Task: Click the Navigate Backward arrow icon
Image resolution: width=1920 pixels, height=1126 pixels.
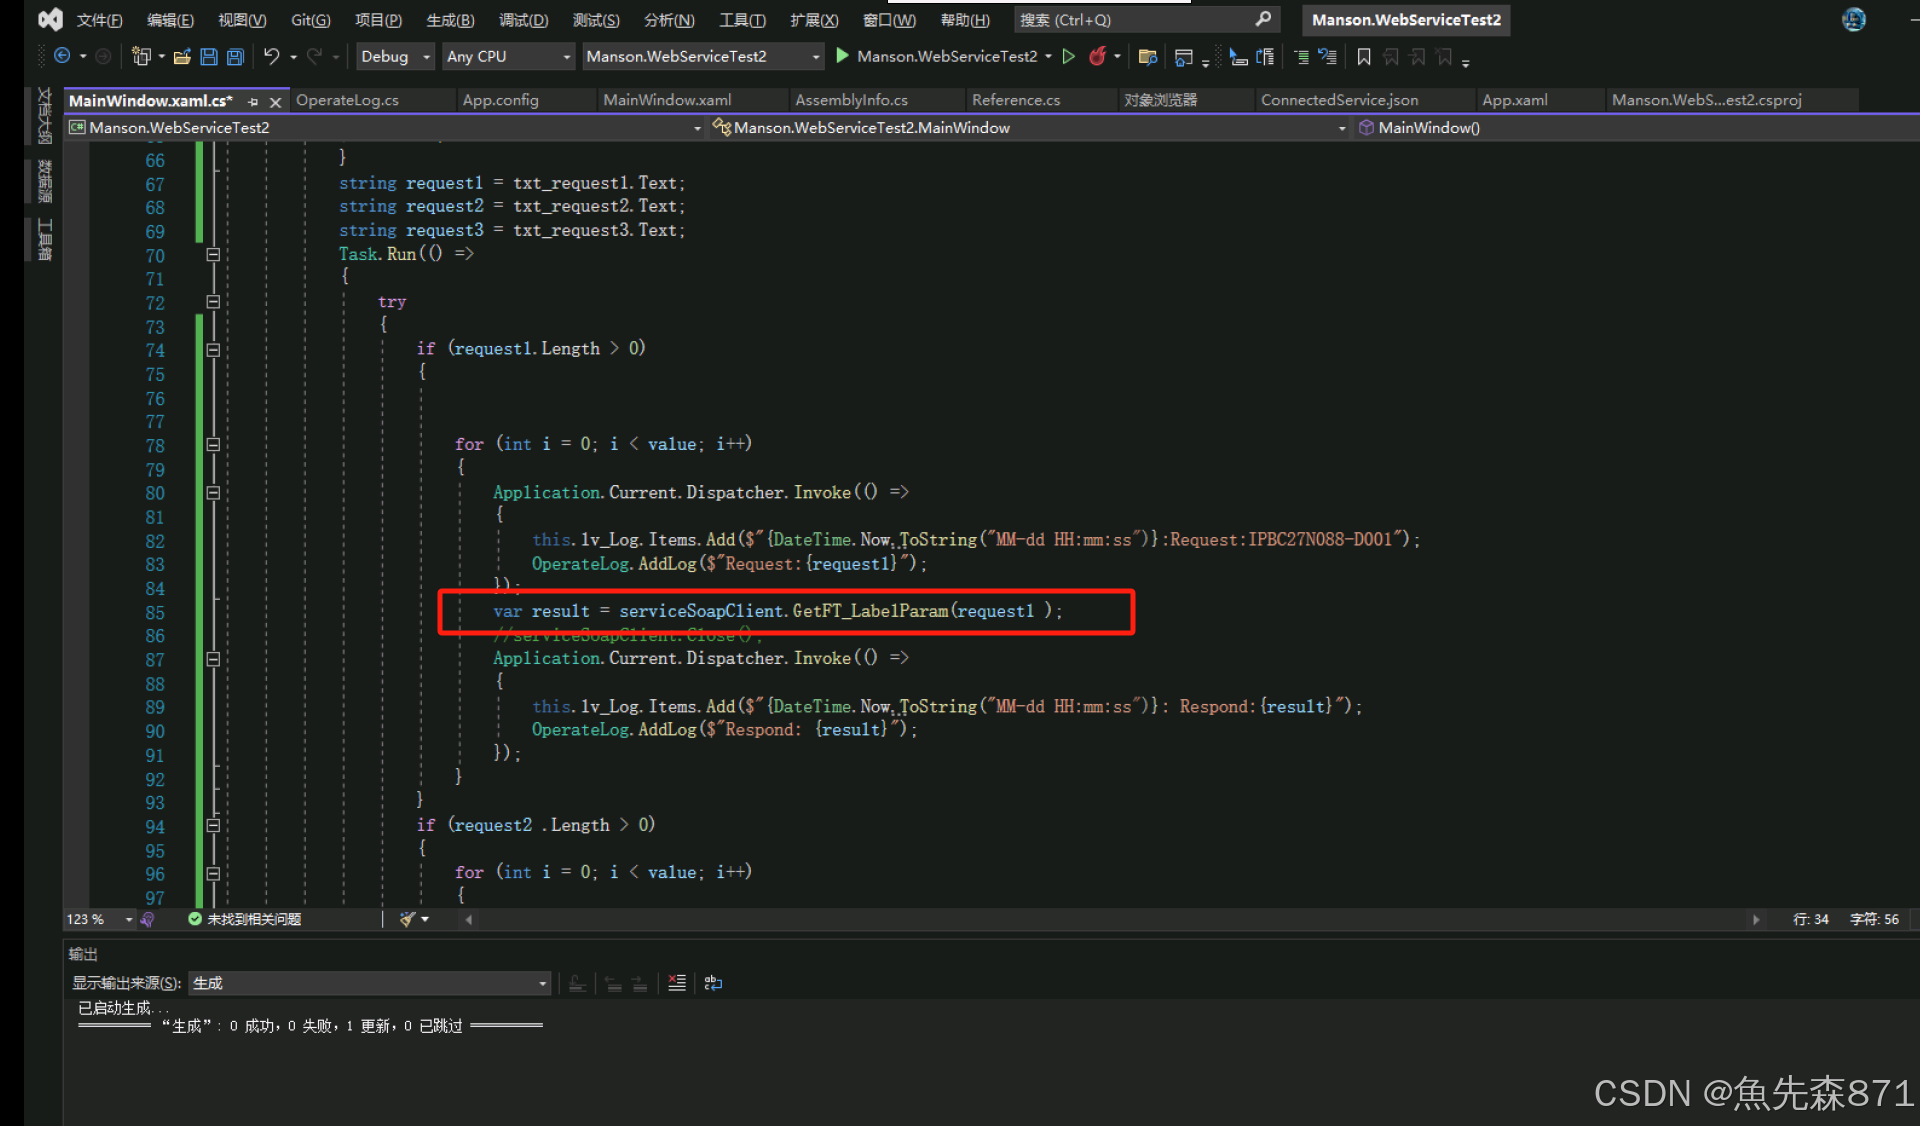Action: click(62, 56)
